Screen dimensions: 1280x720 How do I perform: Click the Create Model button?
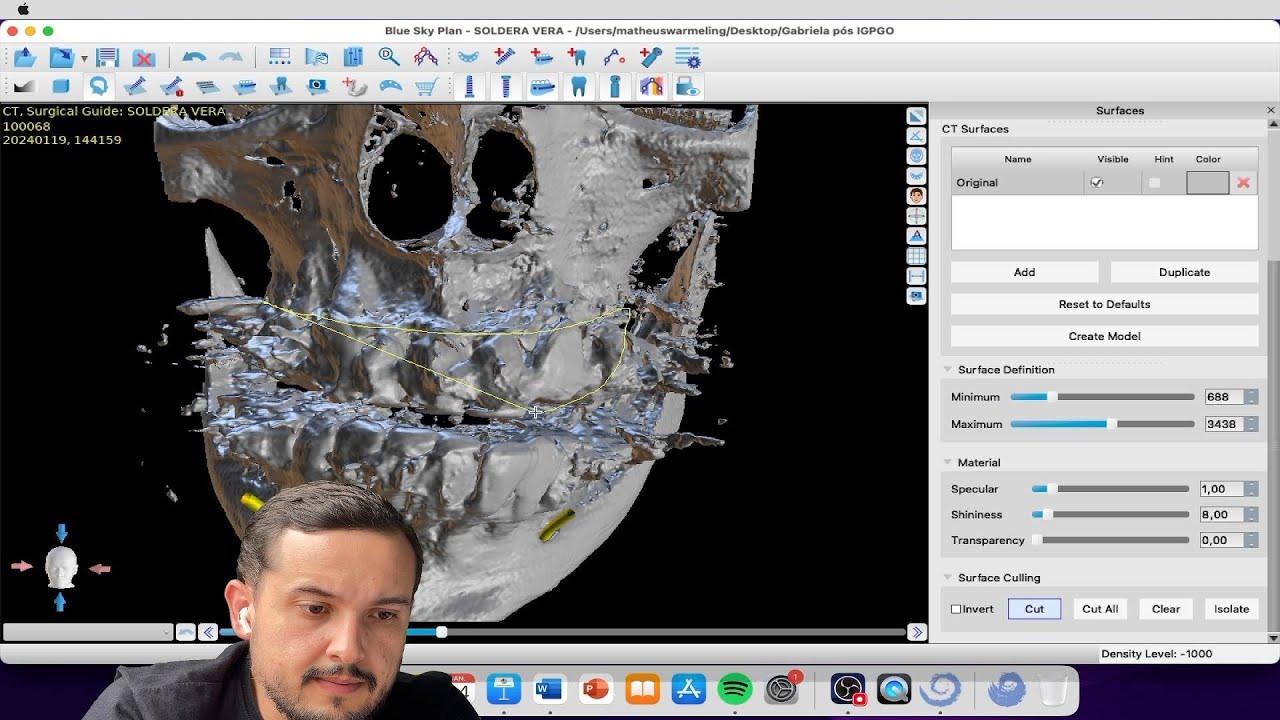click(1104, 336)
